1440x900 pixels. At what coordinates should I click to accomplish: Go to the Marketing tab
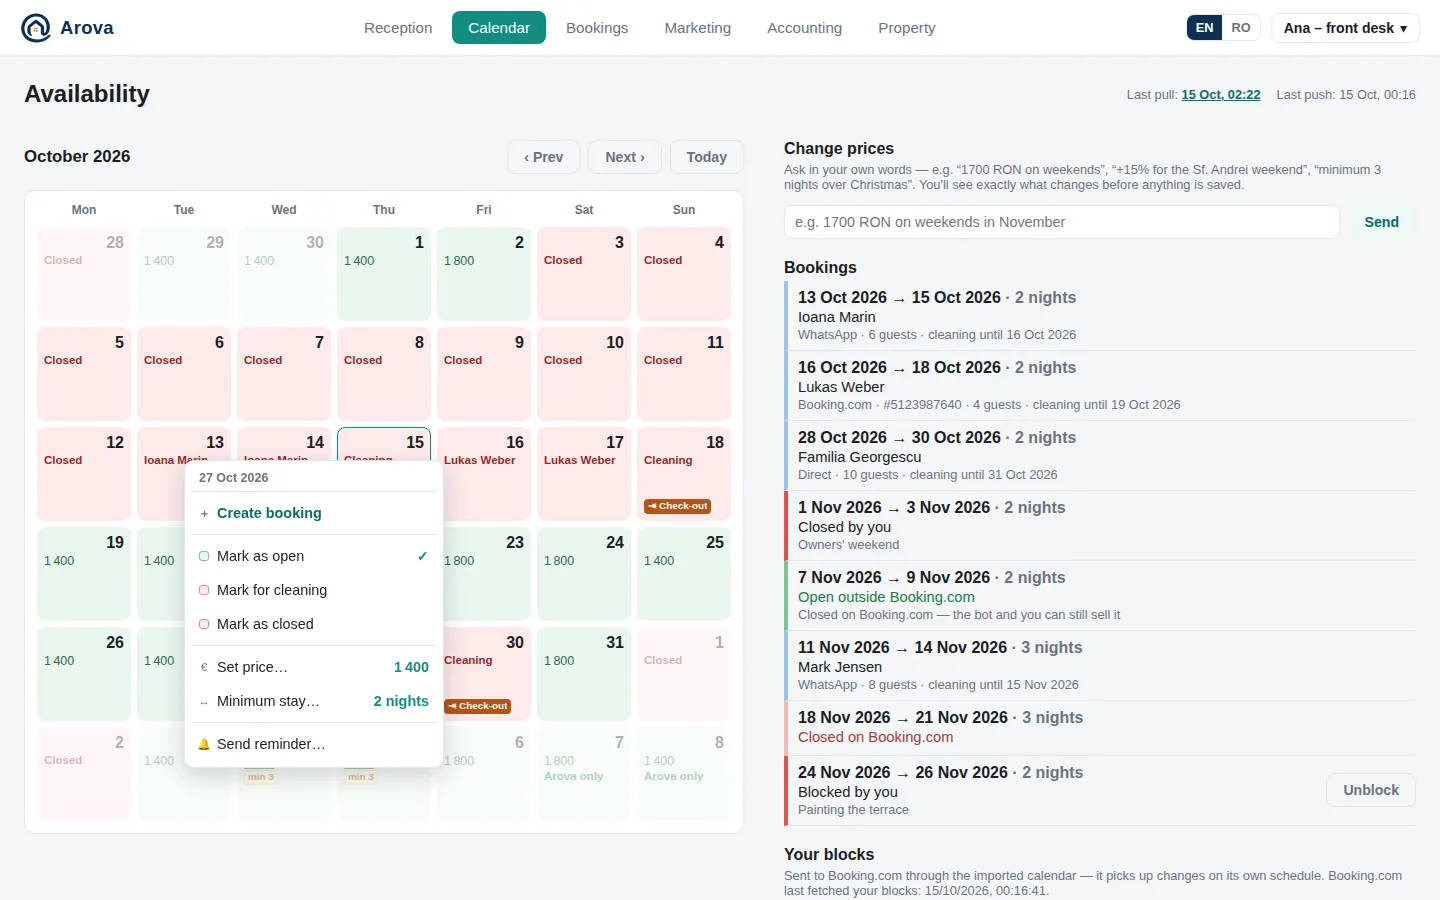pyautogui.click(x=698, y=28)
